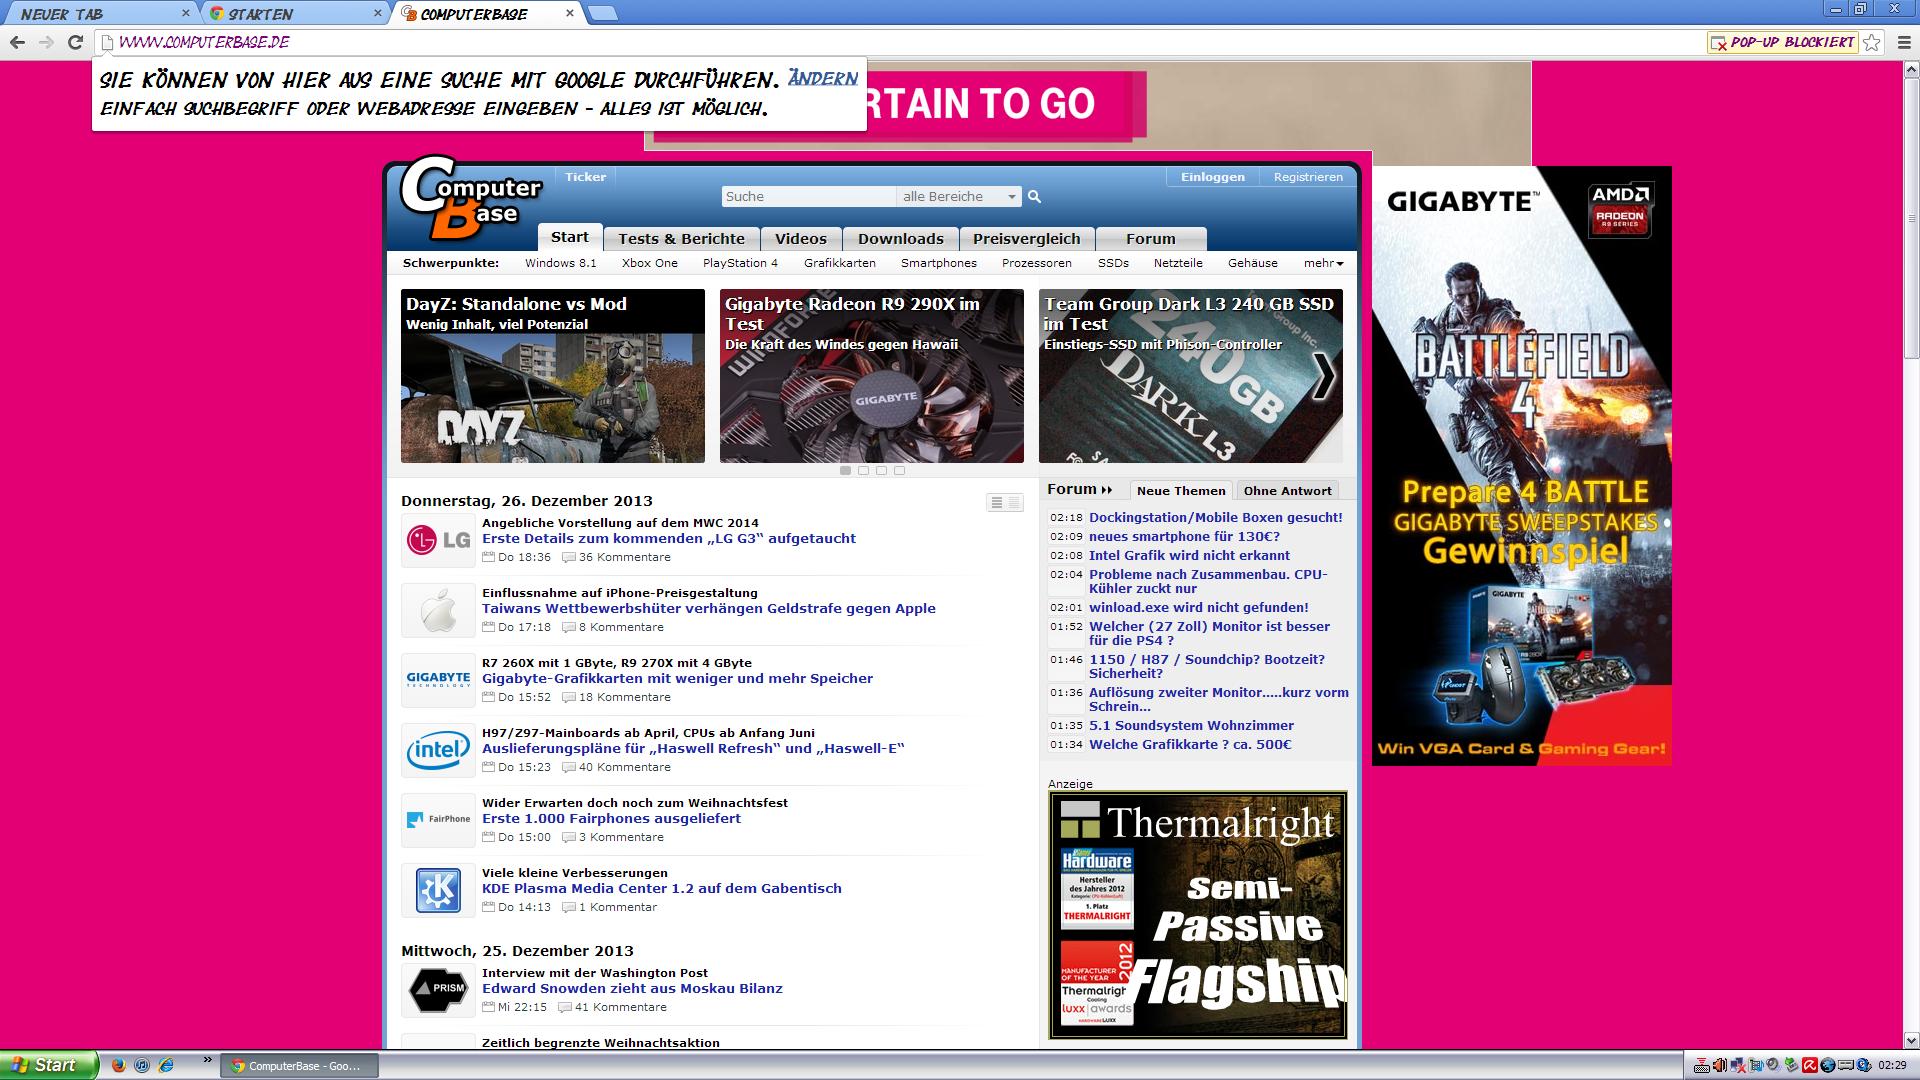This screenshot has height=1080, width=1920.
Task: Launch Internet Explorer from quick launch
Action: [166, 1065]
